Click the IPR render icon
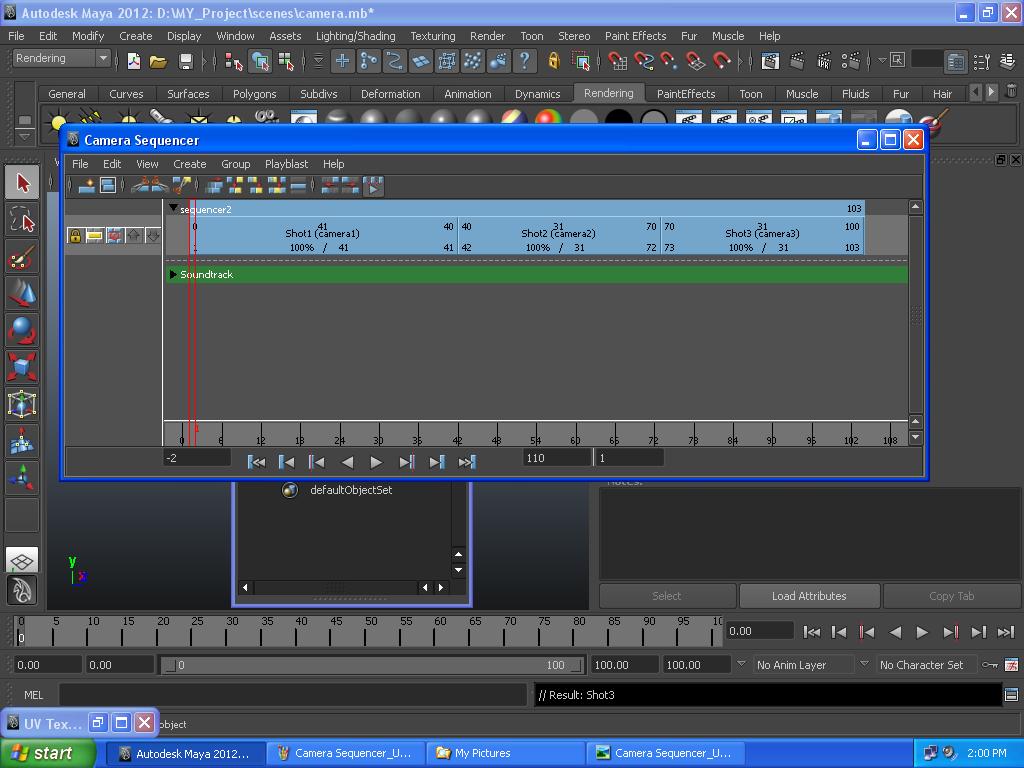1024x768 pixels. 824,61
